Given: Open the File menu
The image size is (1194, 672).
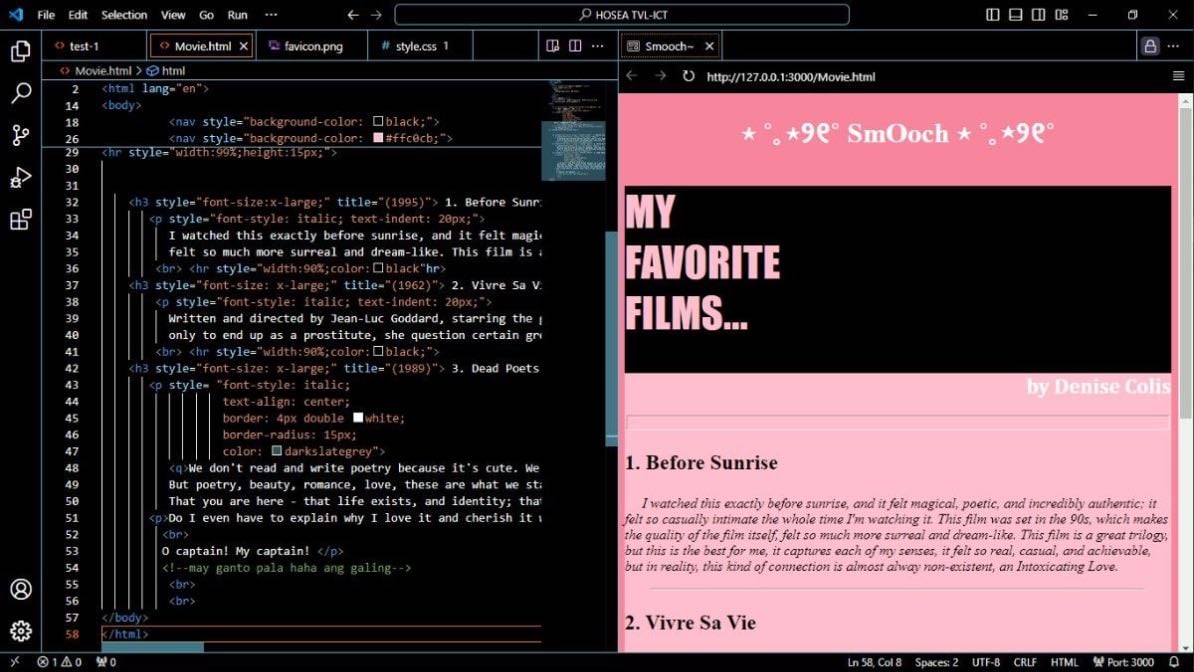Looking at the screenshot, I should [x=46, y=14].
